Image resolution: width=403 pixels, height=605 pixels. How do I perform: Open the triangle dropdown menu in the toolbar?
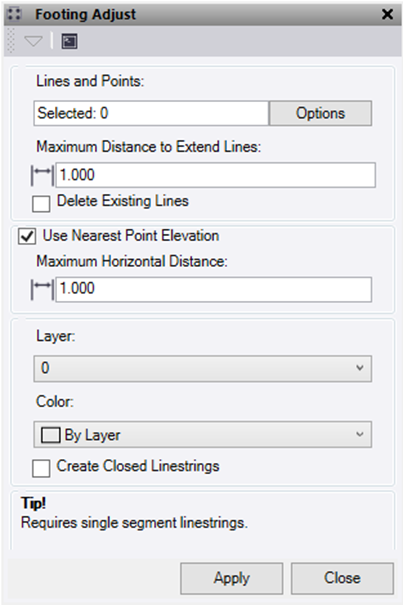[x=33, y=41]
